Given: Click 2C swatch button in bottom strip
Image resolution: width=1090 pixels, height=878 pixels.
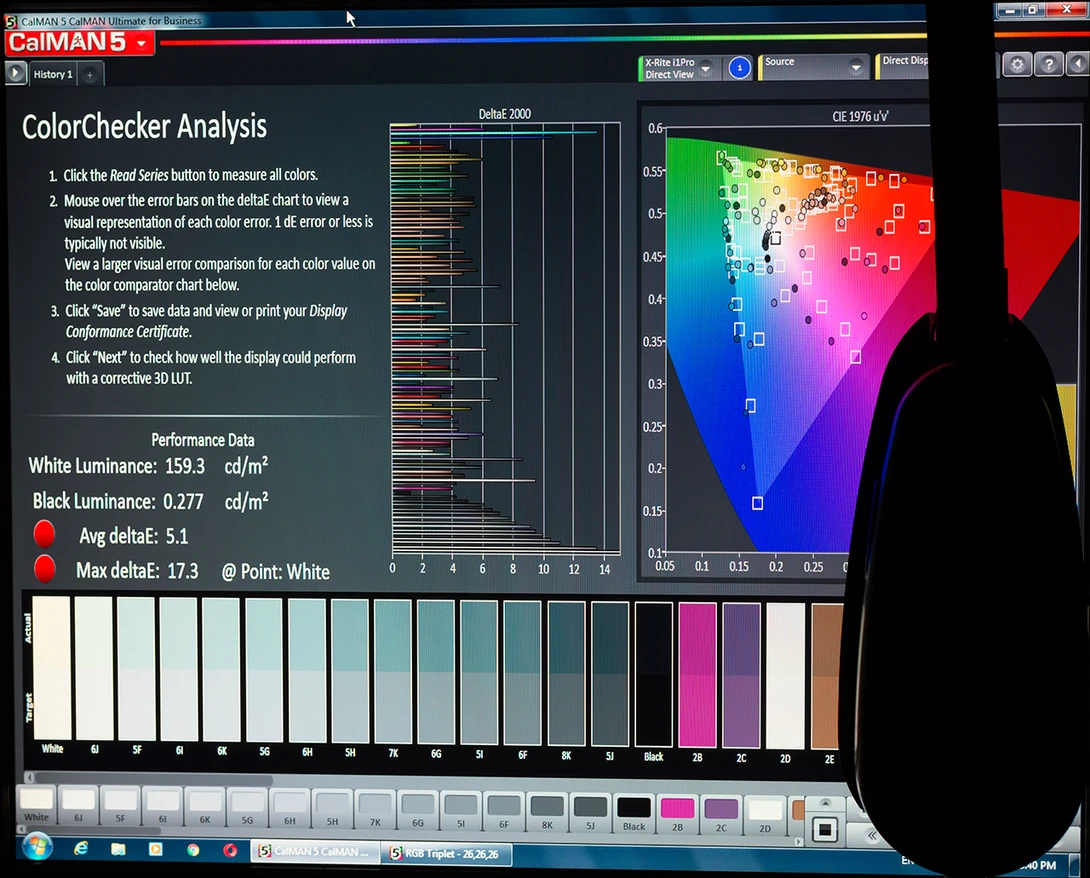Looking at the screenshot, I should coord(722,816).
